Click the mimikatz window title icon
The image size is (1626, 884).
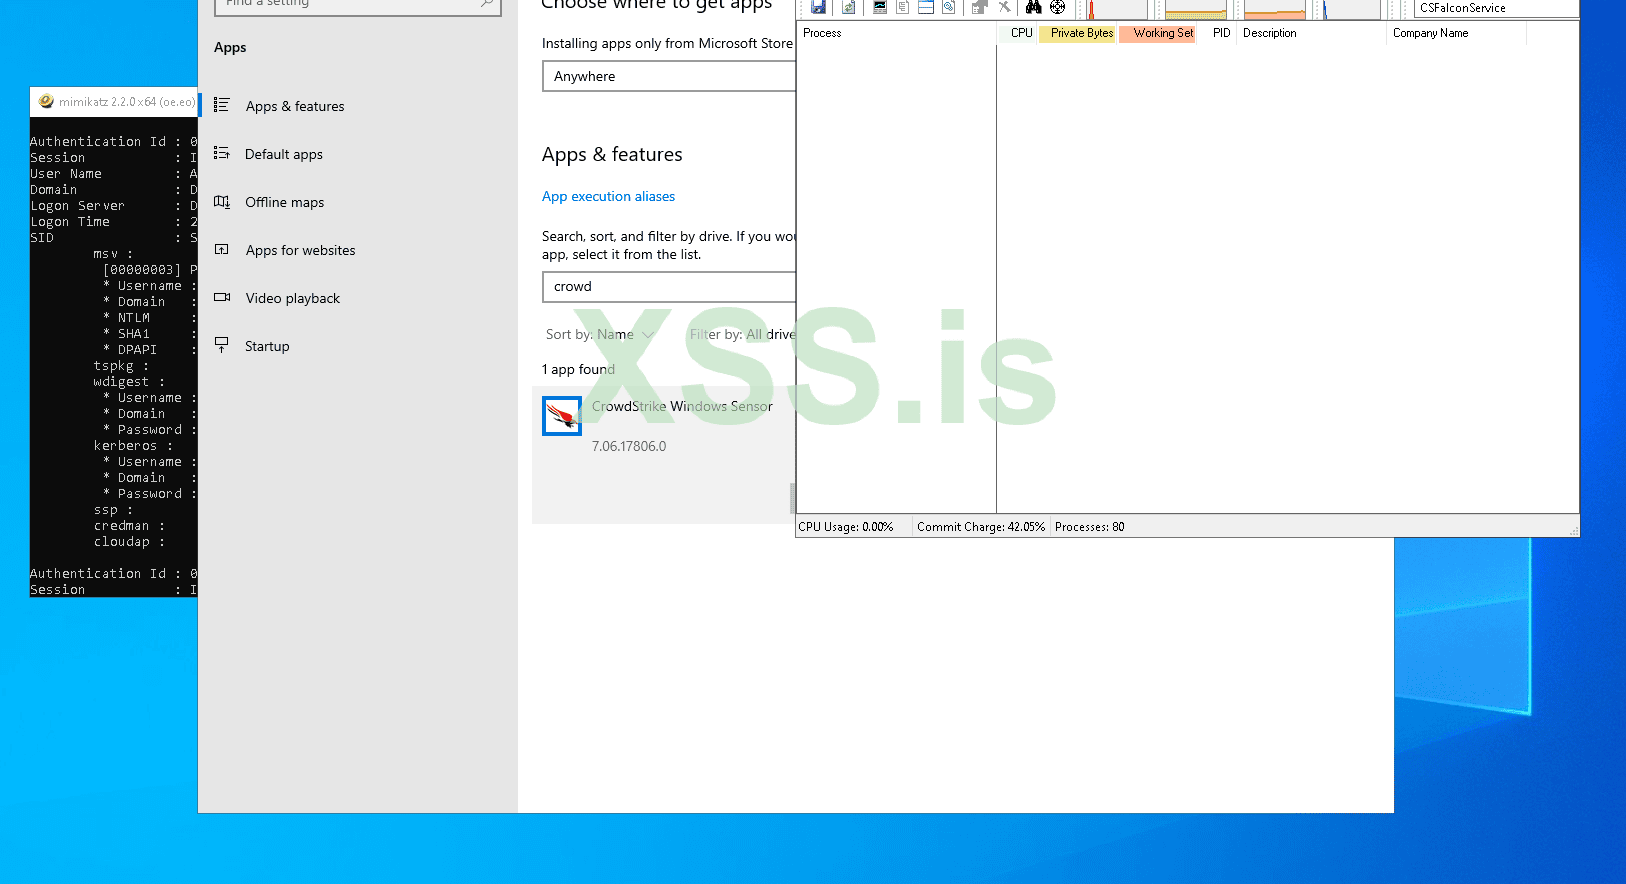tap(46, 101)
